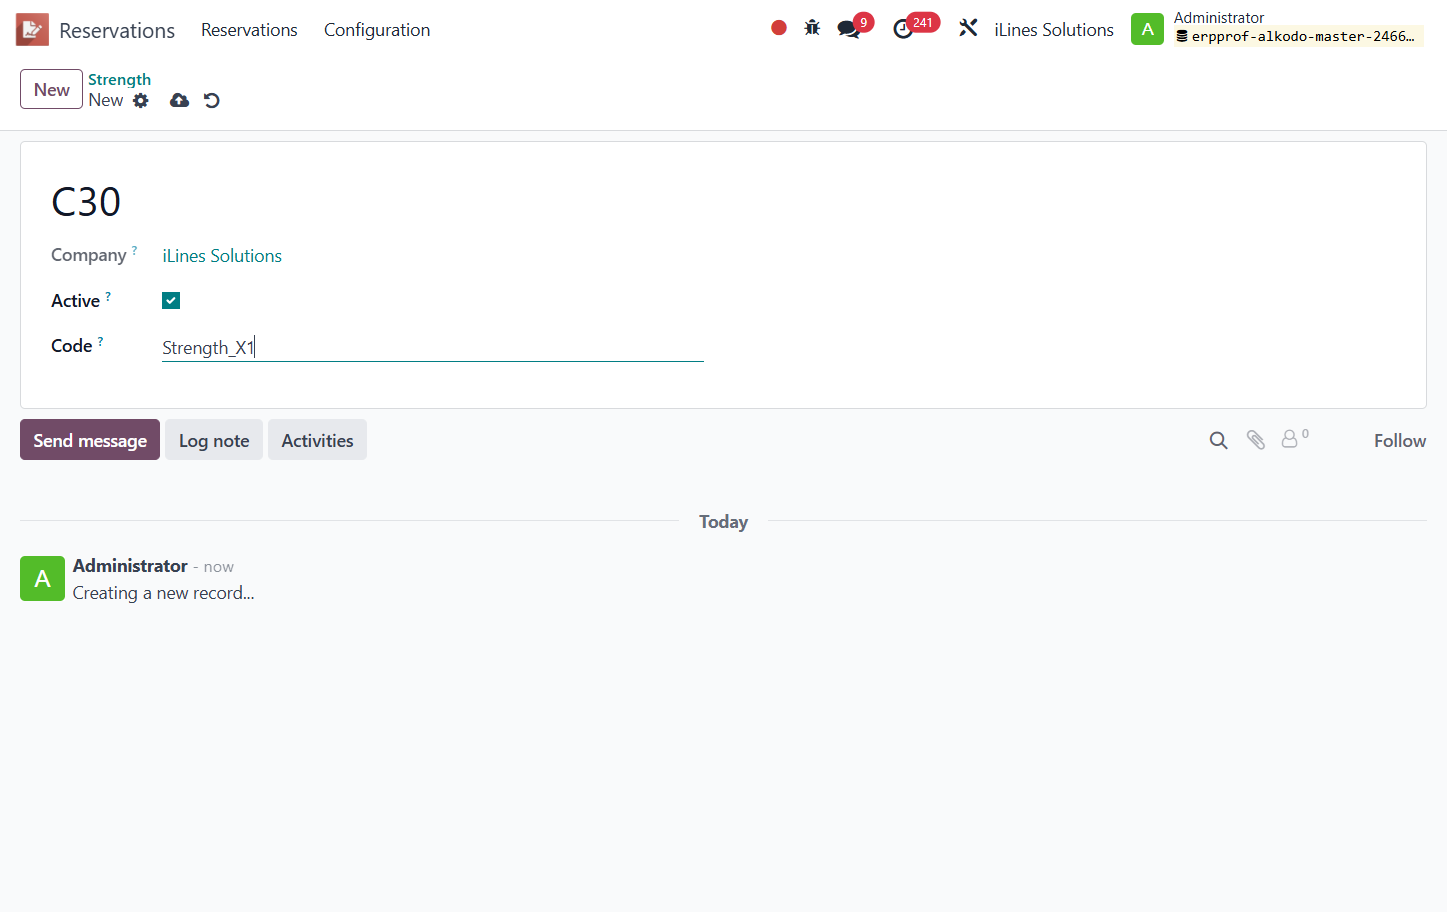Image resolution: width=1447 pixels, height=912 pixels.
Task: Edit the C30 name field
Action: [86, 202]
